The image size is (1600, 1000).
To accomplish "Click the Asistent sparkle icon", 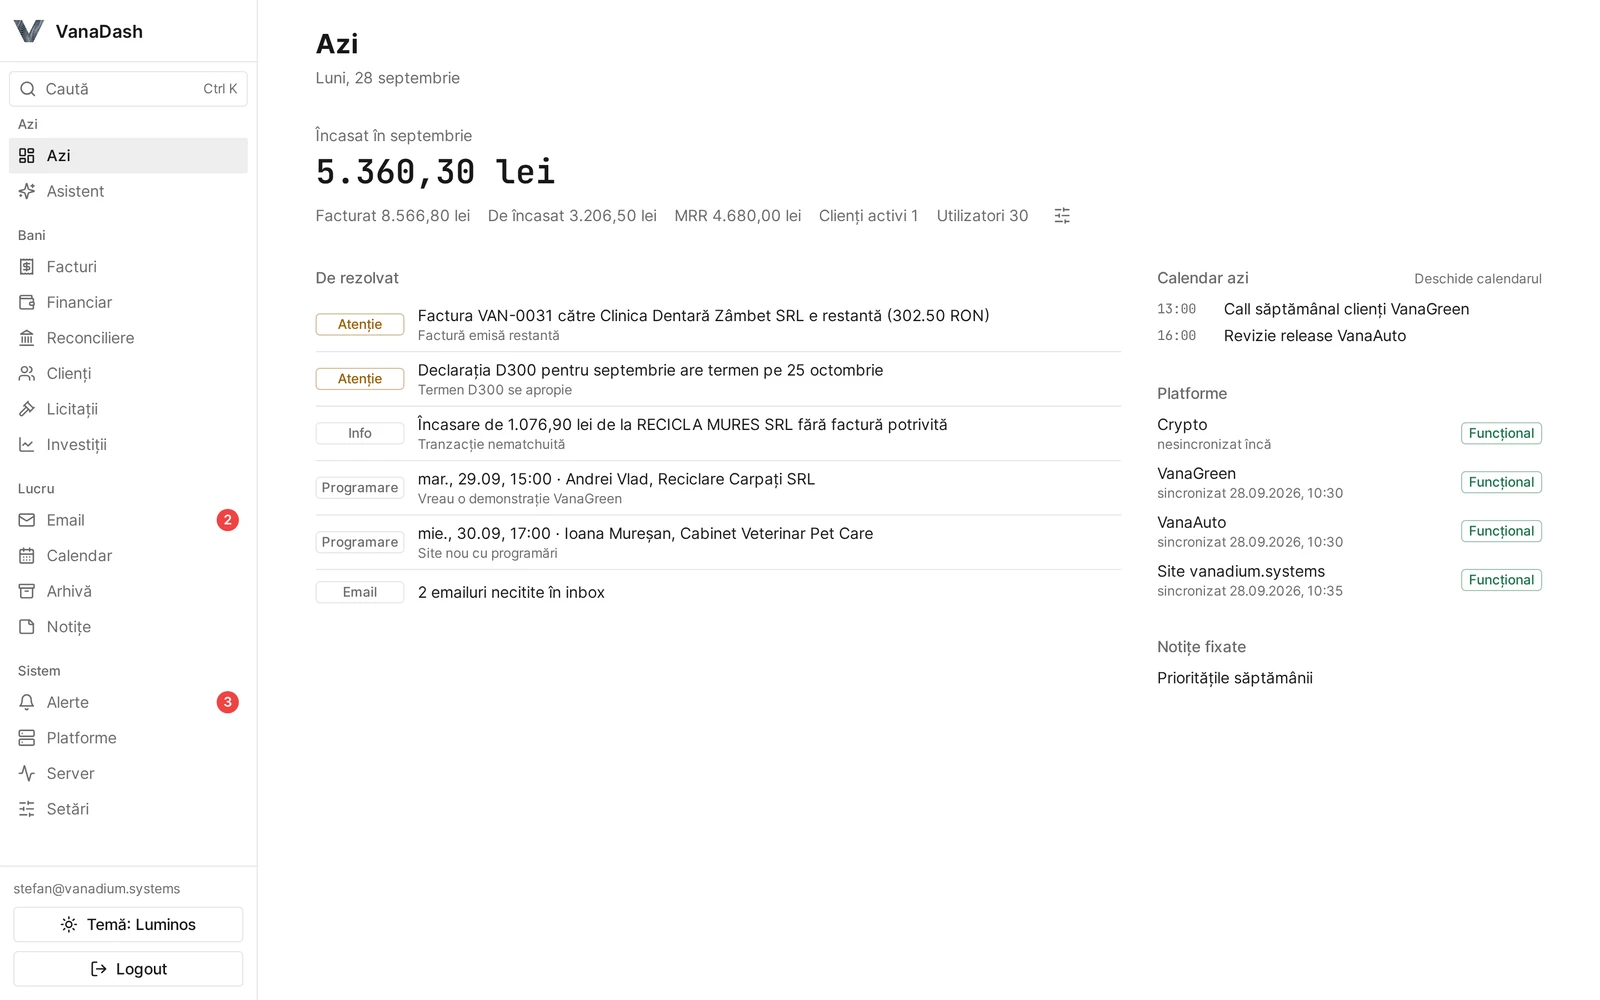I will point(27,191).
